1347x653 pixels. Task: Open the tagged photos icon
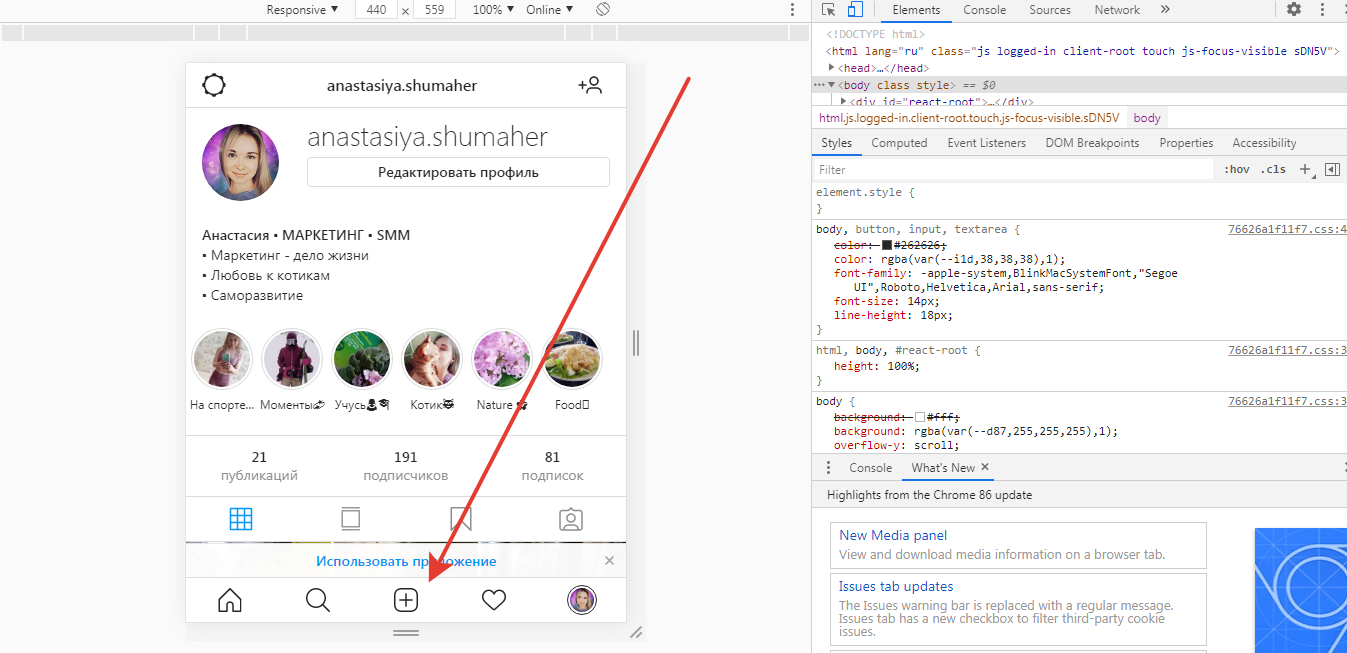571,519
